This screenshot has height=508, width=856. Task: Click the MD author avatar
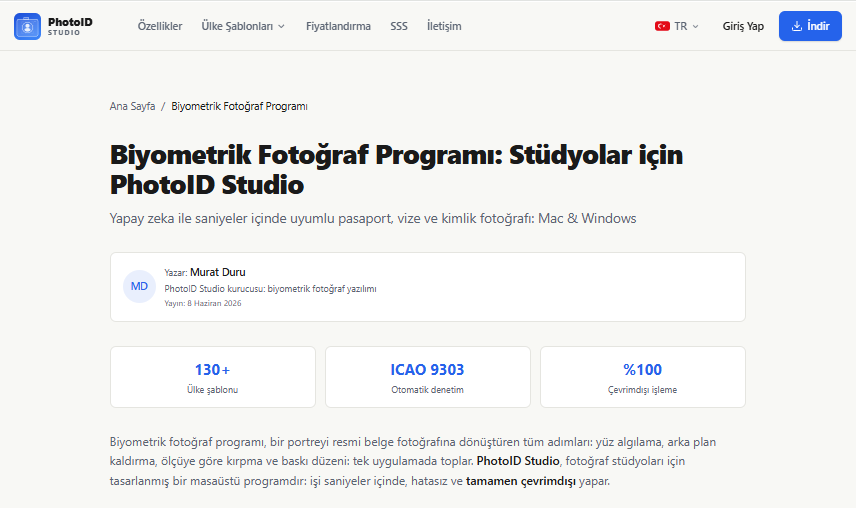pos(139,286)
